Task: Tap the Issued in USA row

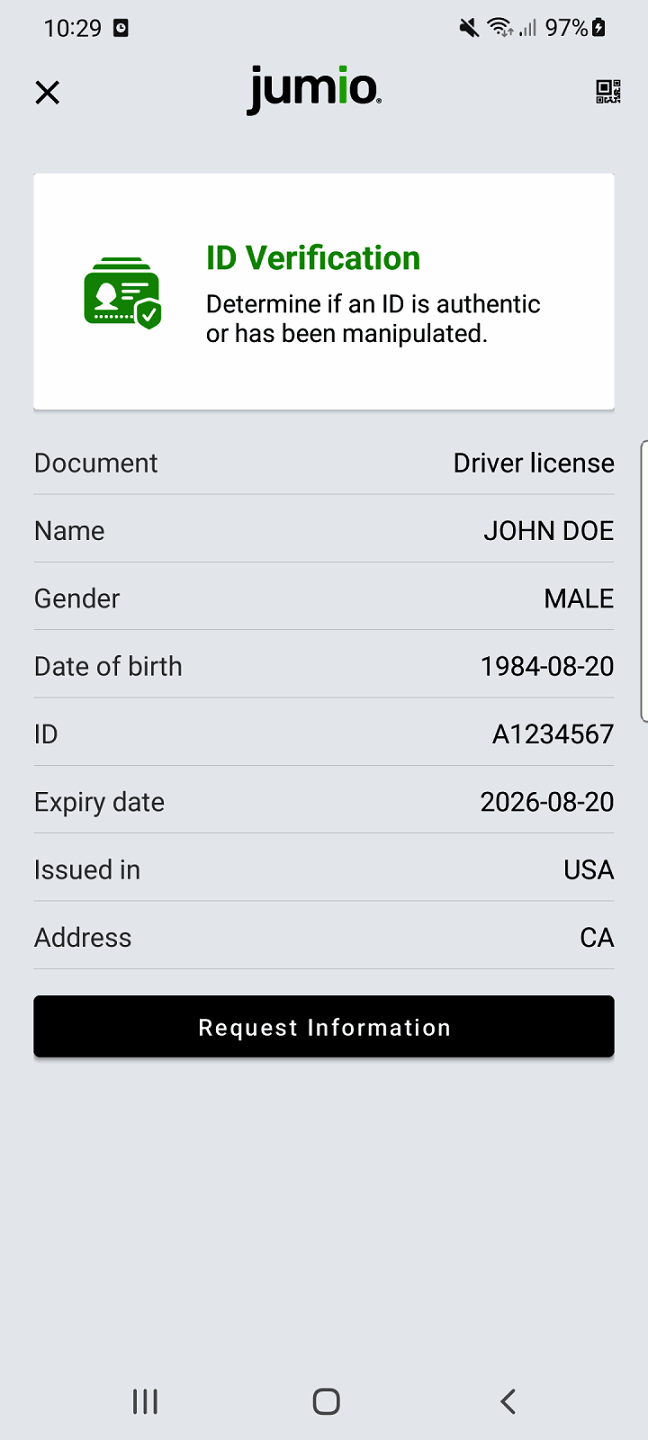Action: (324, 869)
